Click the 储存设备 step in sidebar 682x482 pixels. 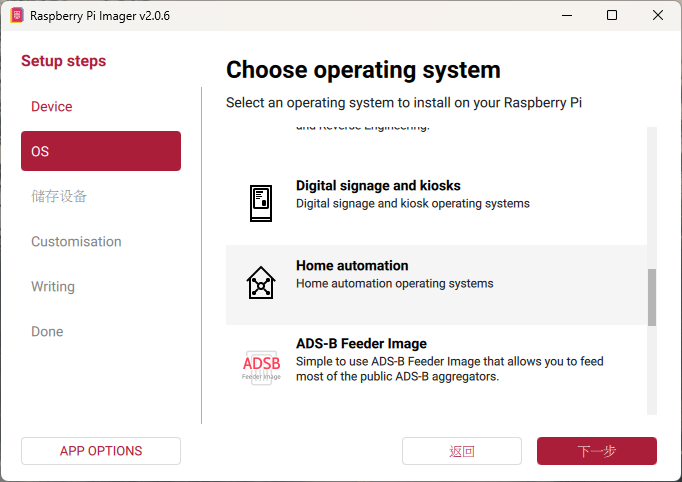59,196
